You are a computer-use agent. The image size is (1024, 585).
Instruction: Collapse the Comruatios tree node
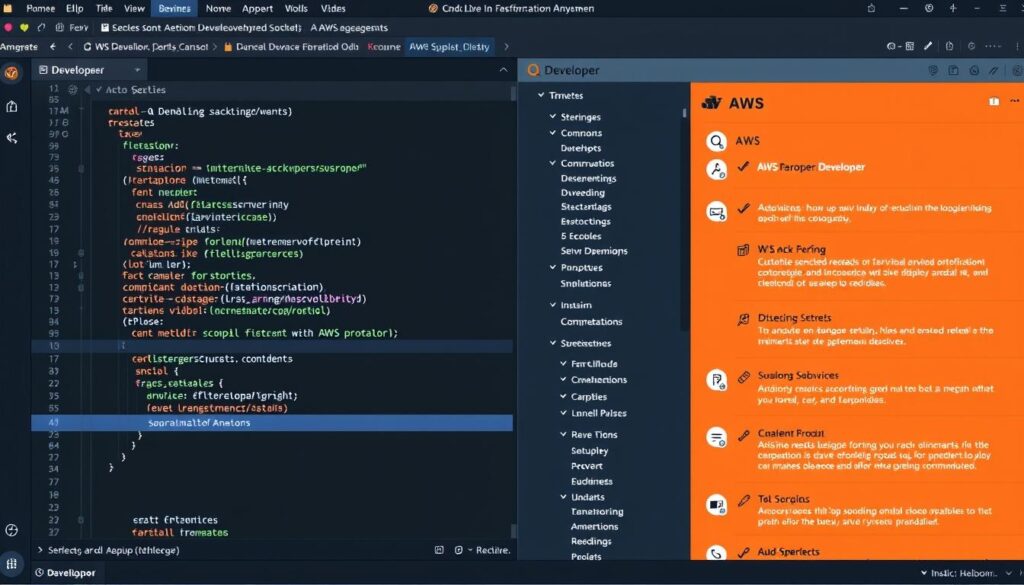(x=552, y=163)
